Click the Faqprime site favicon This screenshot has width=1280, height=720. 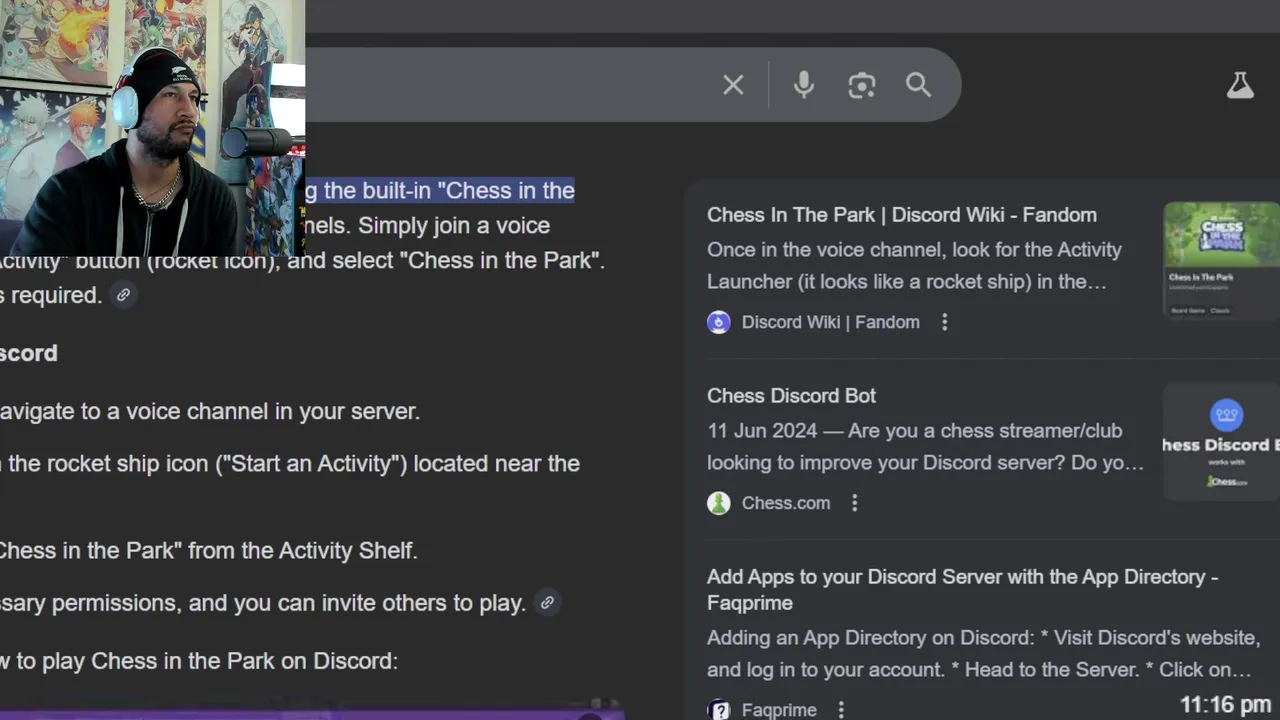tap(718, 710)
